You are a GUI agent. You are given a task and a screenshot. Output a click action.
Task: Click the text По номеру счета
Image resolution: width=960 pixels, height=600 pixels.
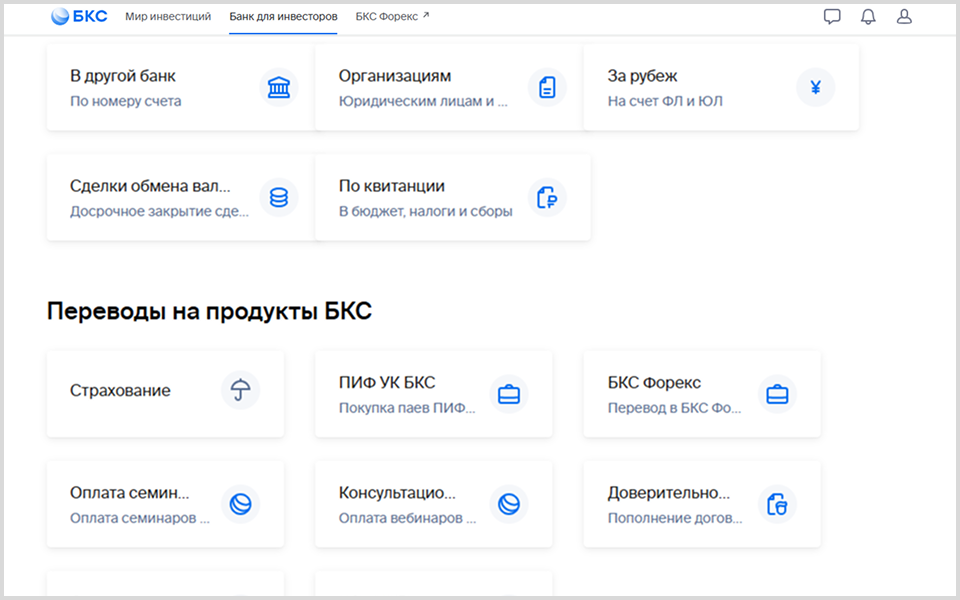126,101
